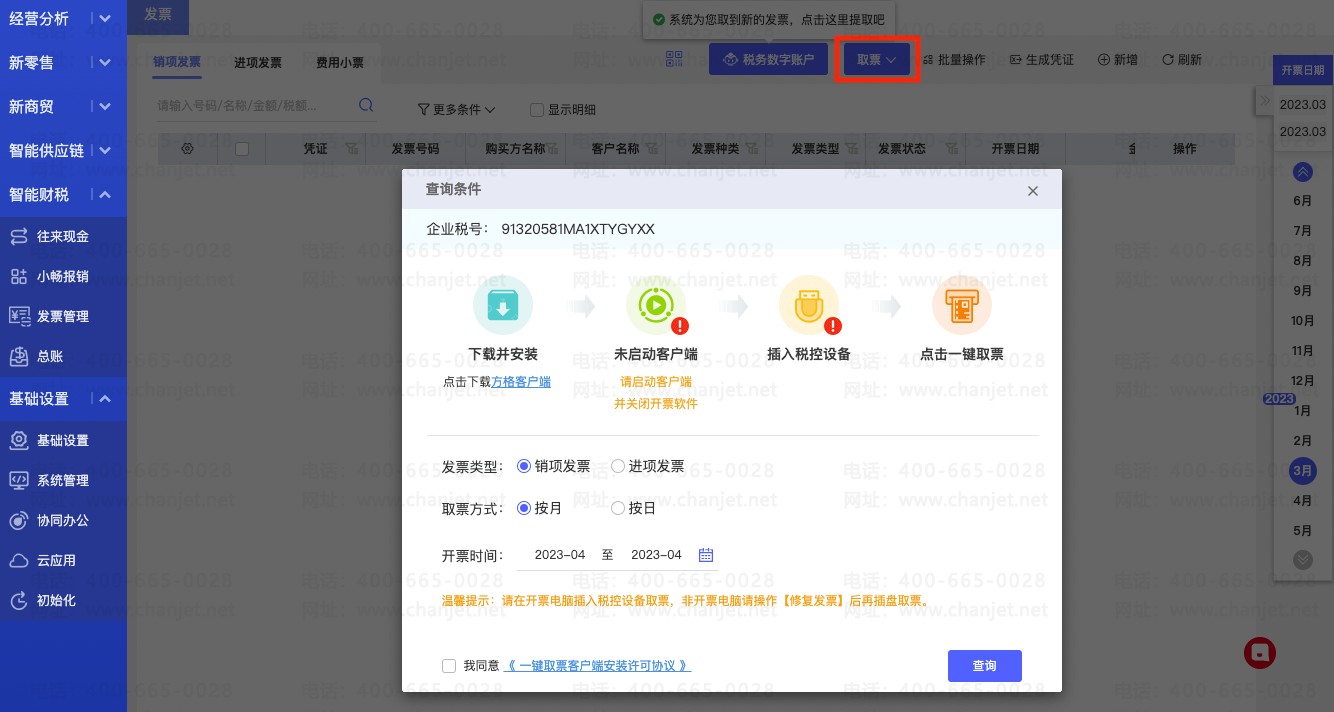Select the 进项发票 radio option

tap(618, 466)
